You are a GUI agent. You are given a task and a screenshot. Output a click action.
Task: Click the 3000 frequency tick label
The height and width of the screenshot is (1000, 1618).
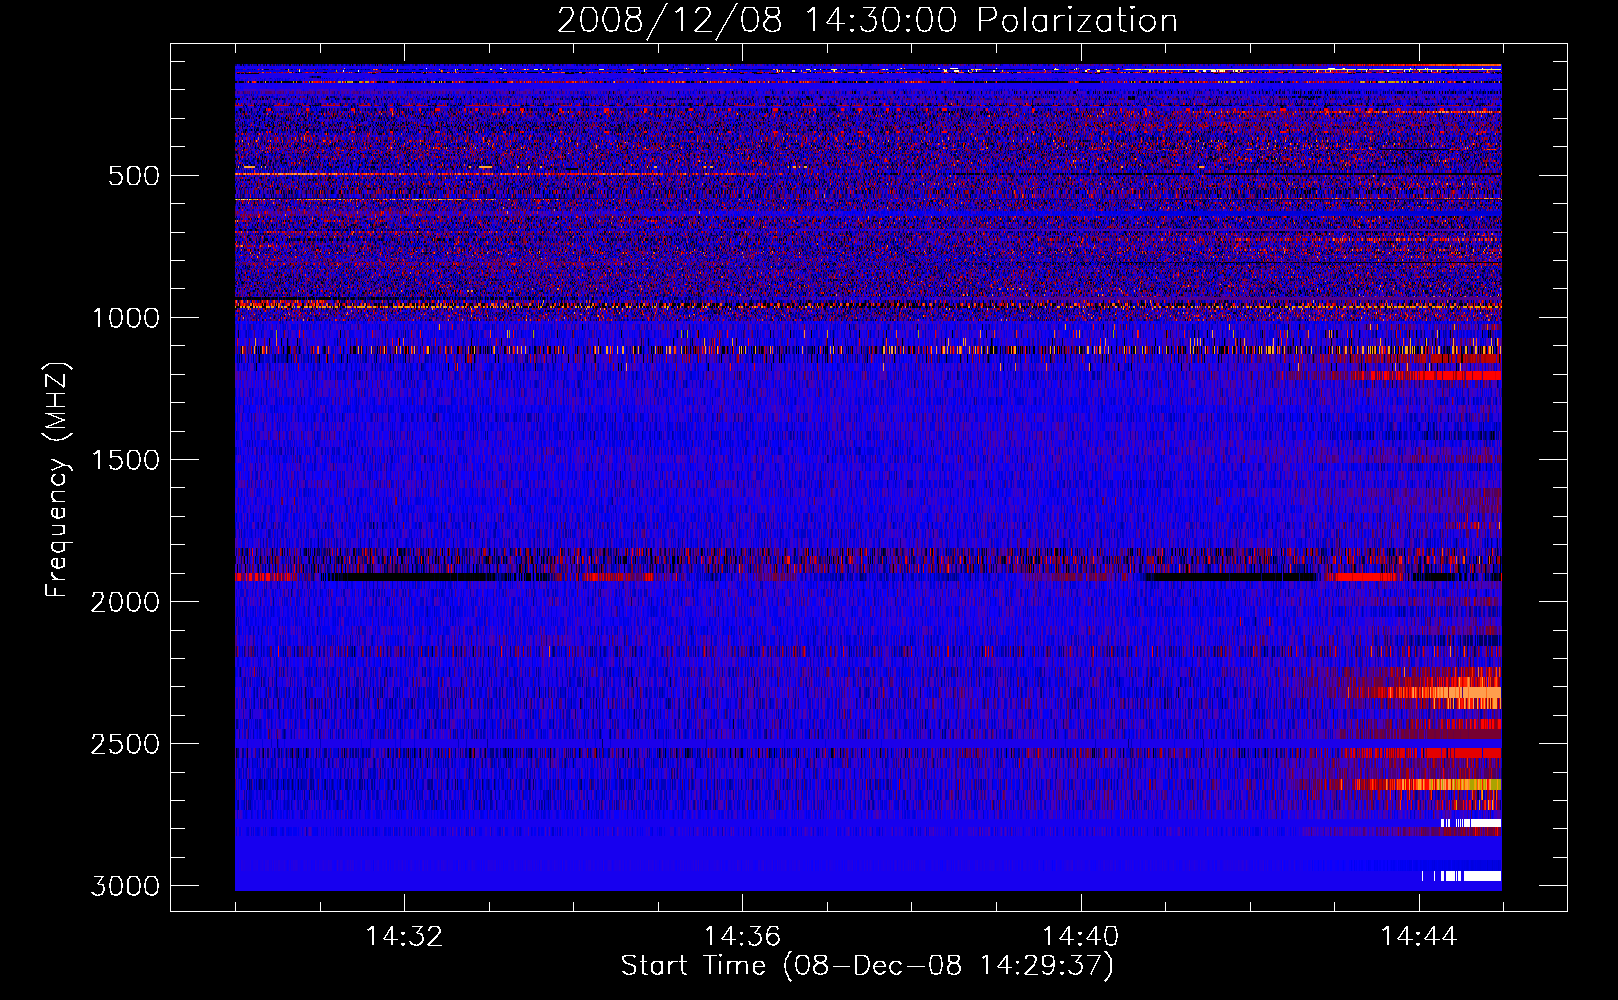coord(125,886)
